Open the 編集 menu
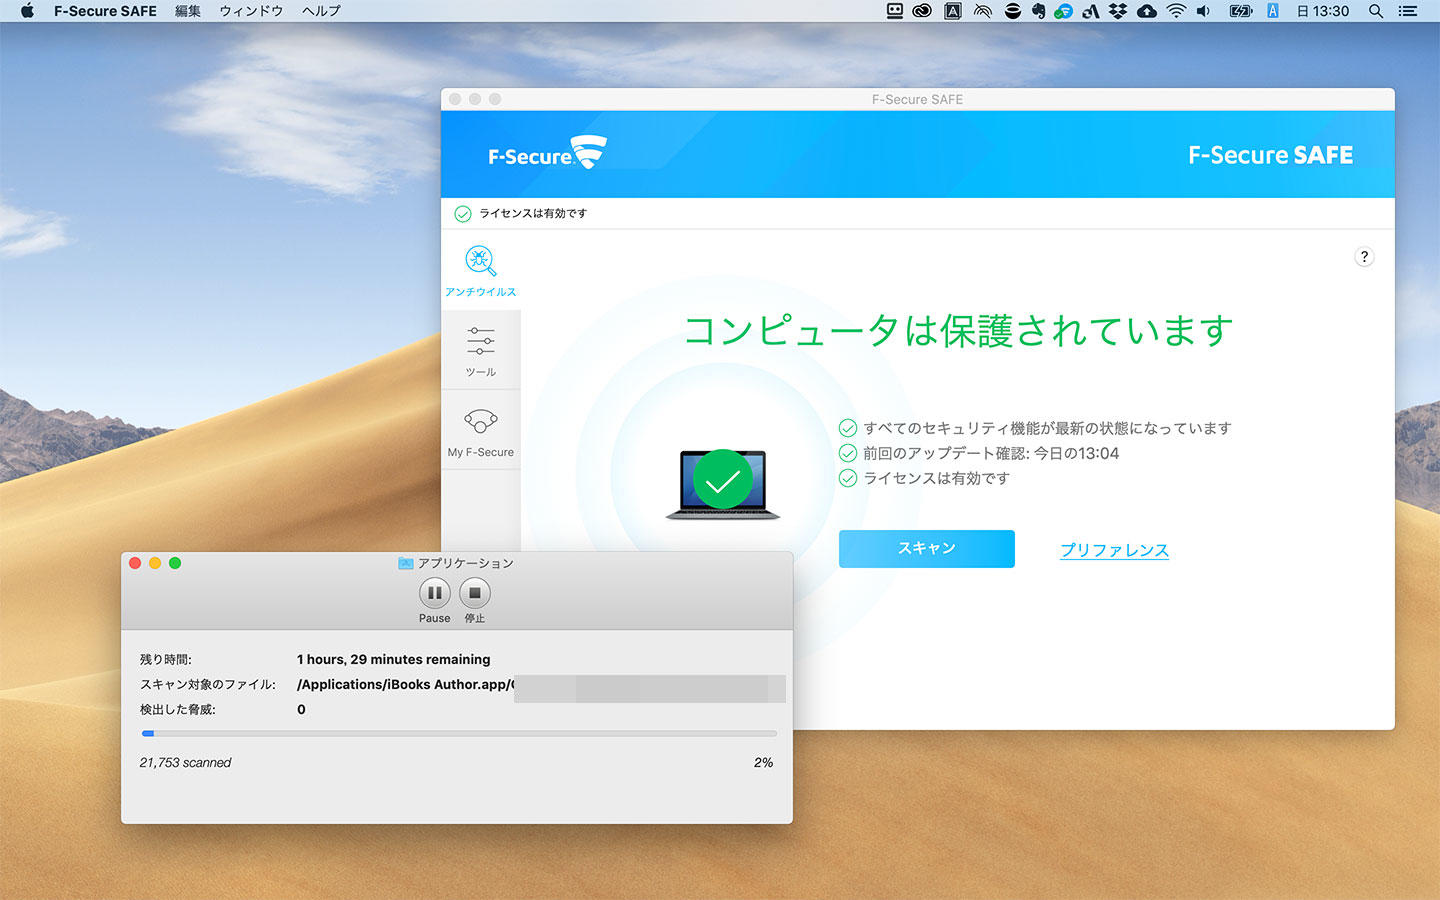 coord(187,11)
